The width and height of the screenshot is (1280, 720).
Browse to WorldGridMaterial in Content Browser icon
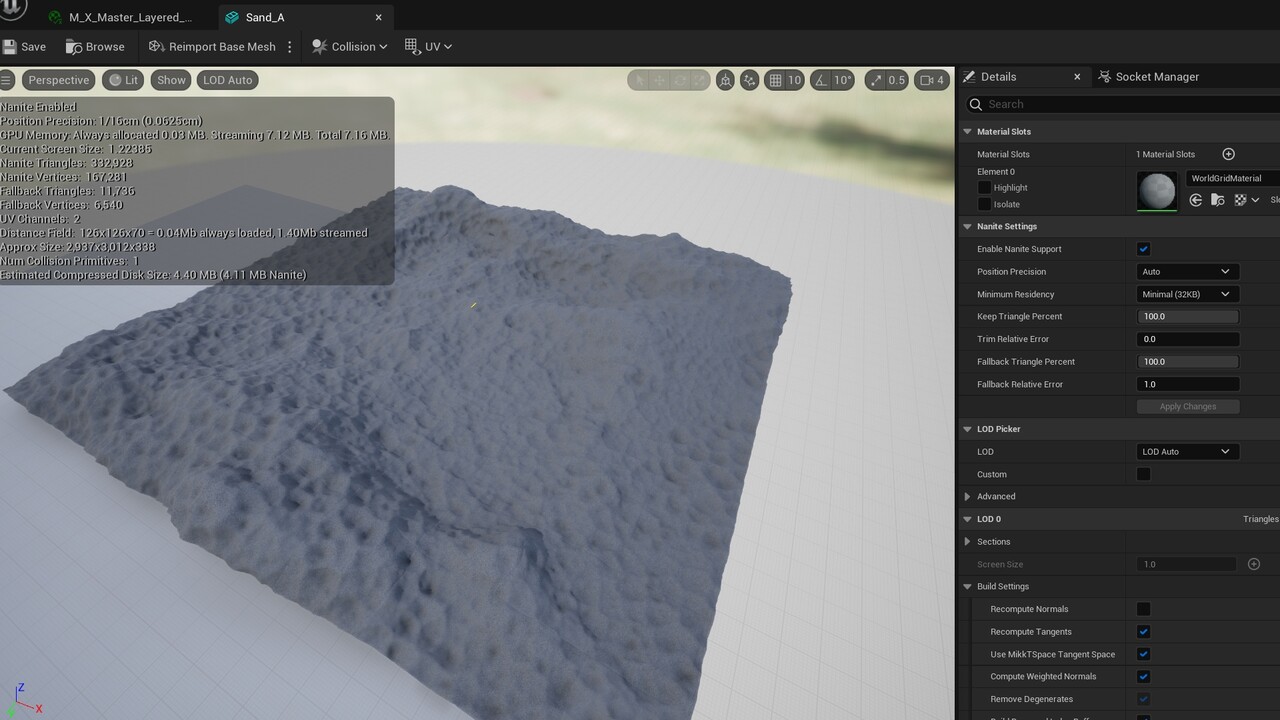coord(1217,200)
